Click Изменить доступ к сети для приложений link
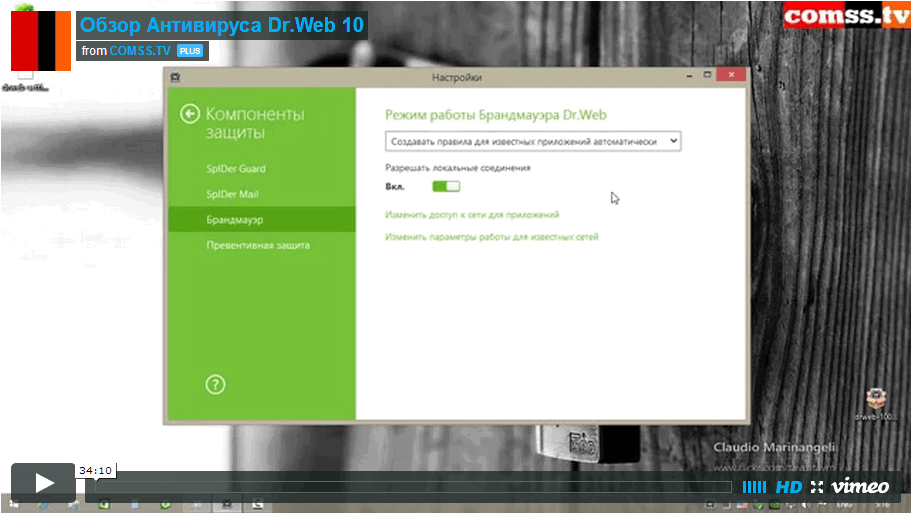Image resolution: width=911 pixels, height=513 pixels. pos(472,215)
